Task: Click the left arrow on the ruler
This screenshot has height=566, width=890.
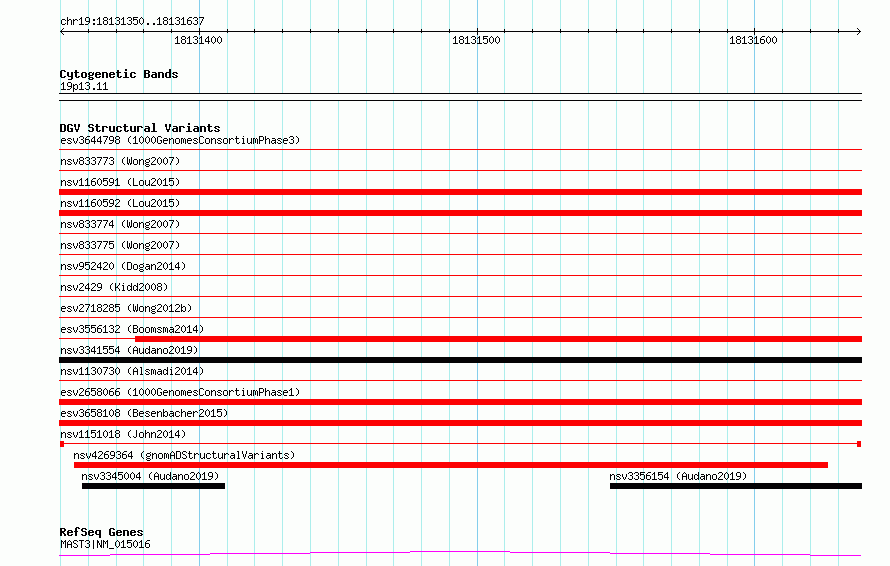Action: (x=62, y=31)
